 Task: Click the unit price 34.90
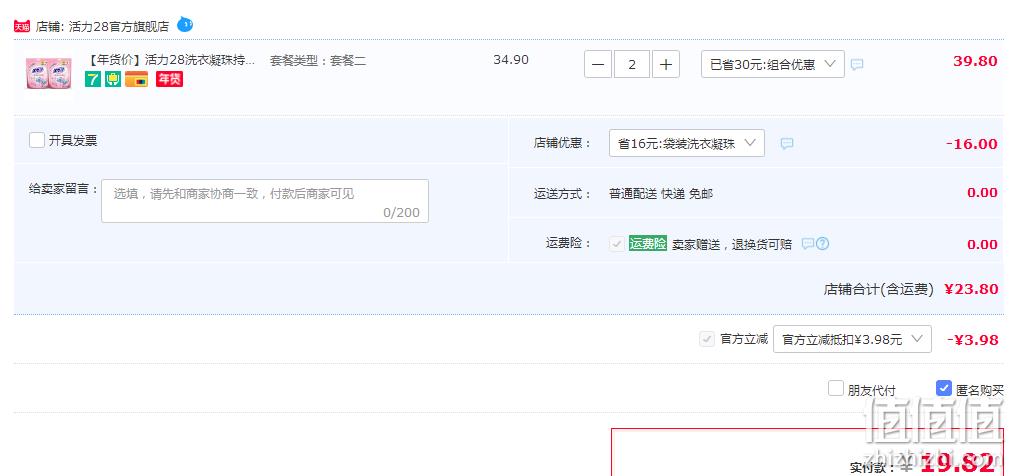[511, 60]
